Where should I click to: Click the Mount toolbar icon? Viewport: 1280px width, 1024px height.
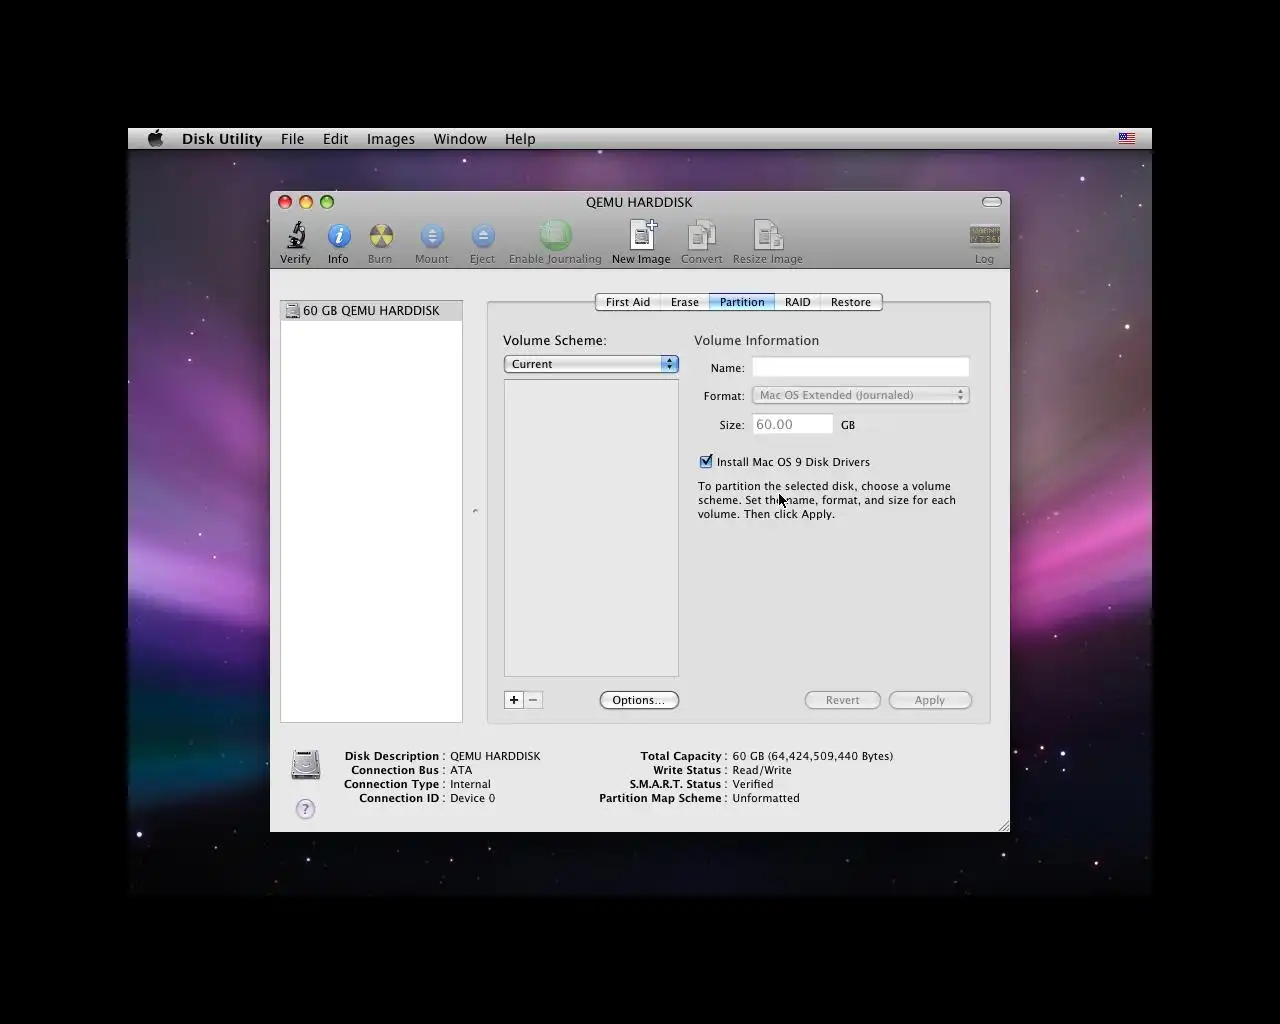432,236
